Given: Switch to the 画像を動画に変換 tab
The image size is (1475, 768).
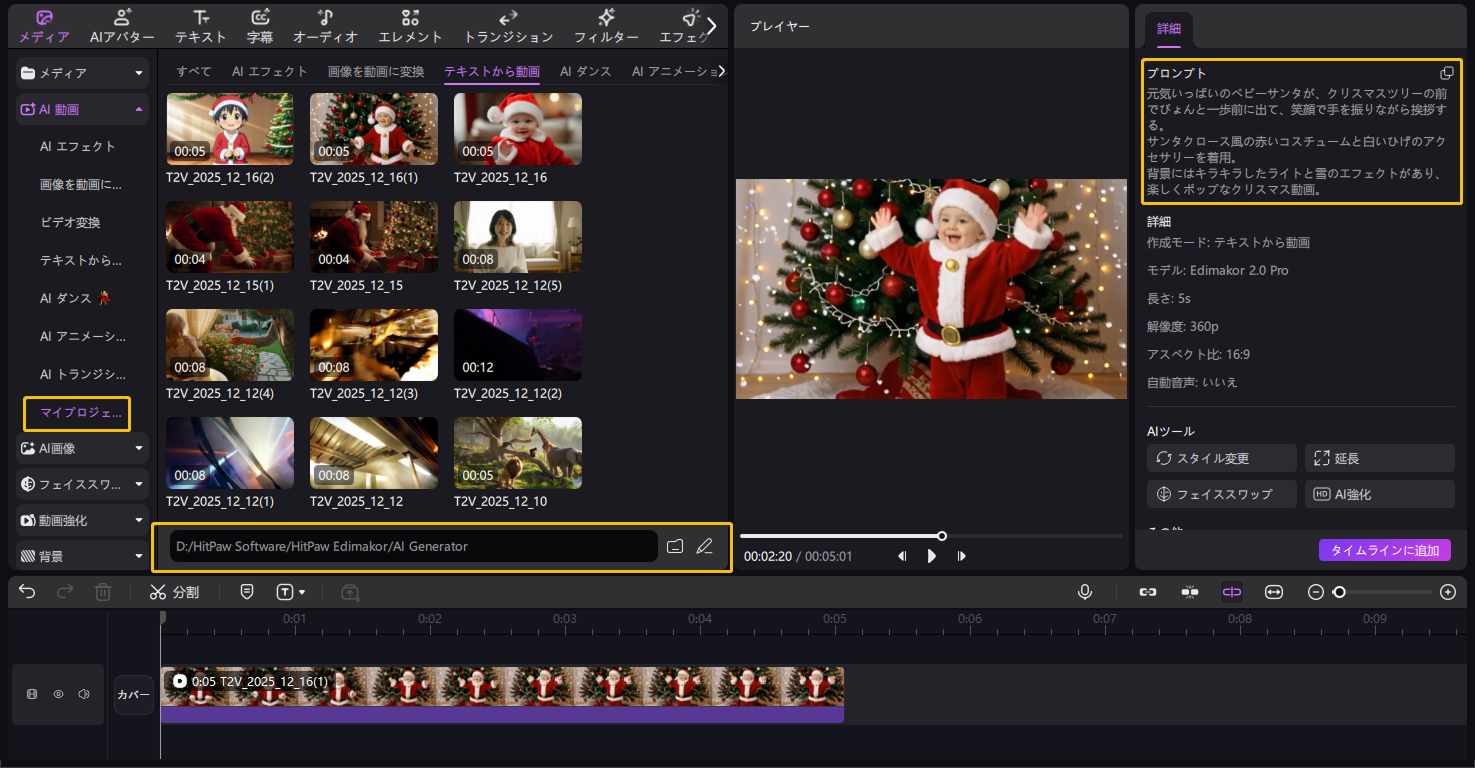Looking at the screenshot, I should (375, 72).
